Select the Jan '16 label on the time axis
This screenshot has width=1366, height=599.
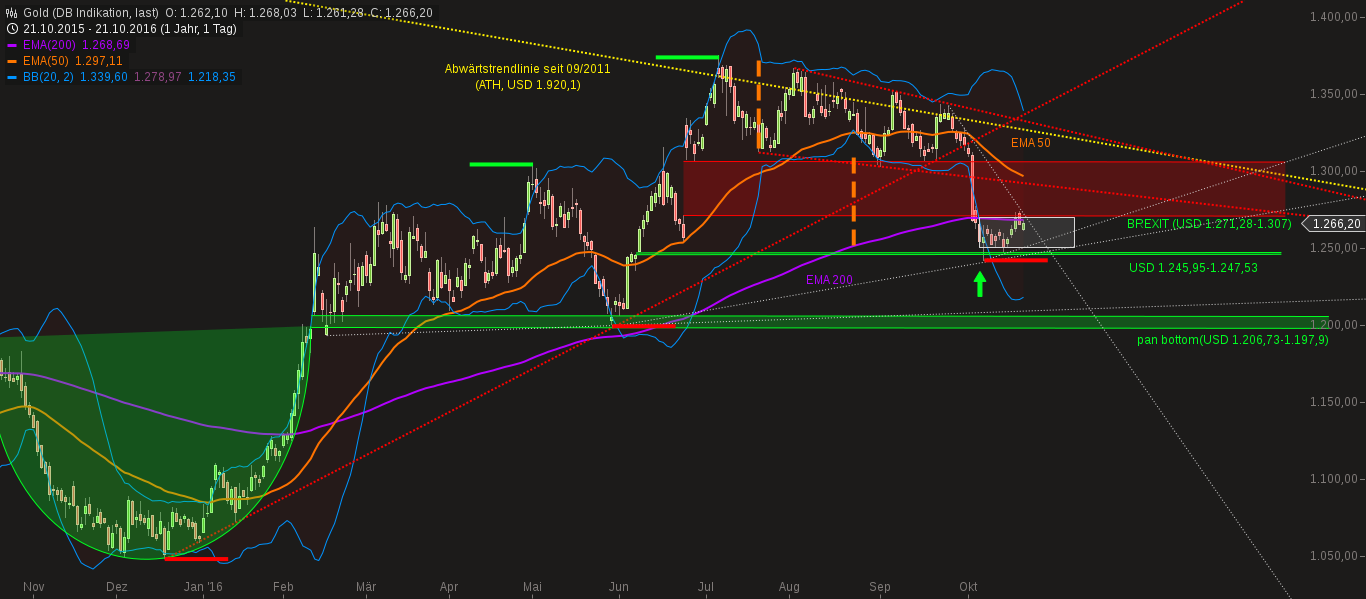(204, 587)
